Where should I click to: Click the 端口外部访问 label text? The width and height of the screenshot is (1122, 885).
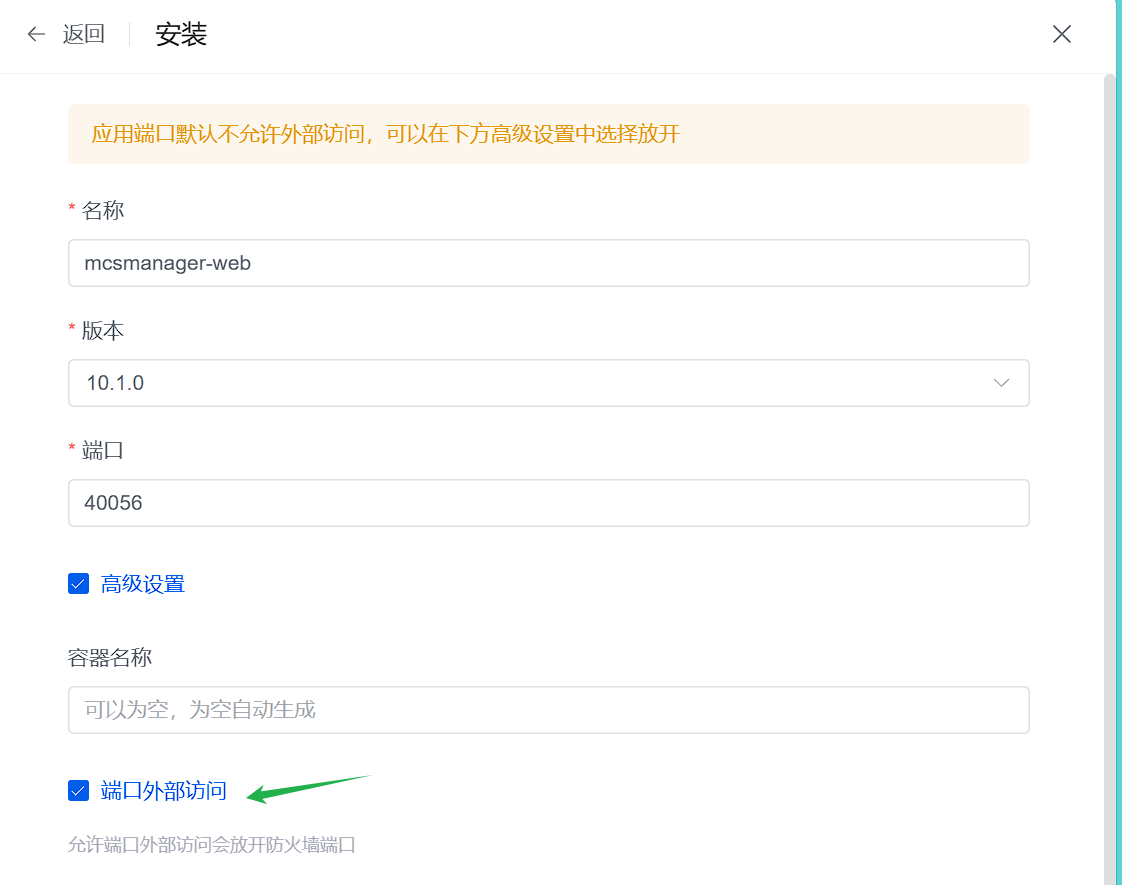[x=164, y=791]
